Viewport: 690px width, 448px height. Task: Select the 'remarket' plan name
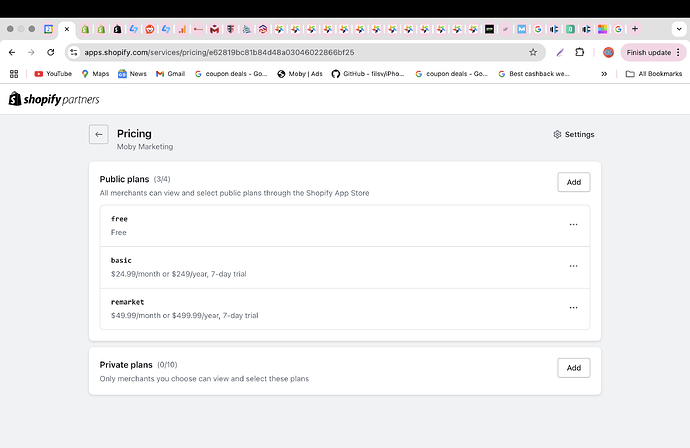pyautogui.click(x=128, y=302)
